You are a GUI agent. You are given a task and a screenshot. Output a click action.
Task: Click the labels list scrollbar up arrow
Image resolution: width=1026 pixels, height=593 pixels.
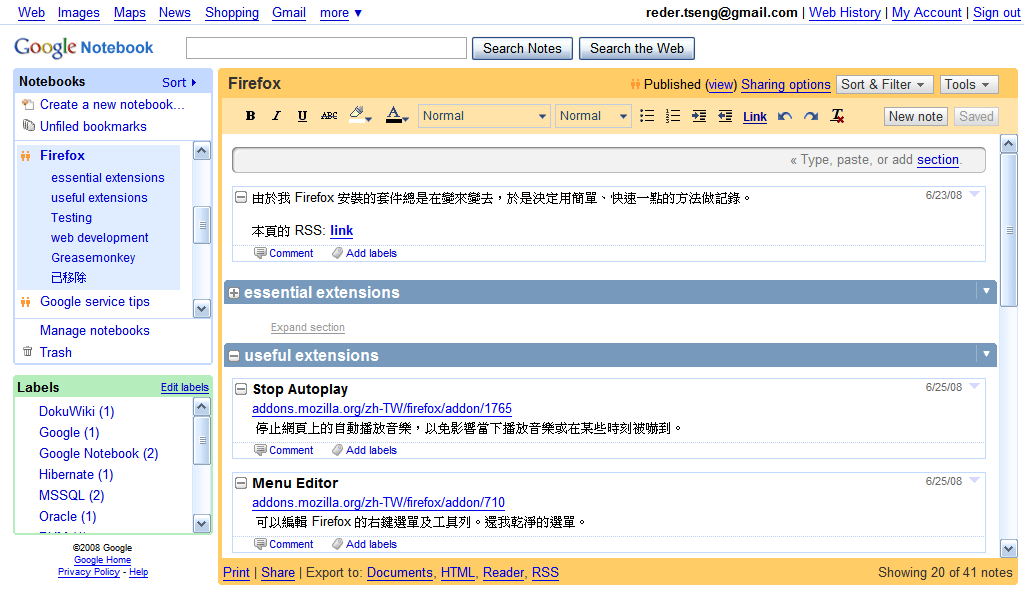click(202, 407)
